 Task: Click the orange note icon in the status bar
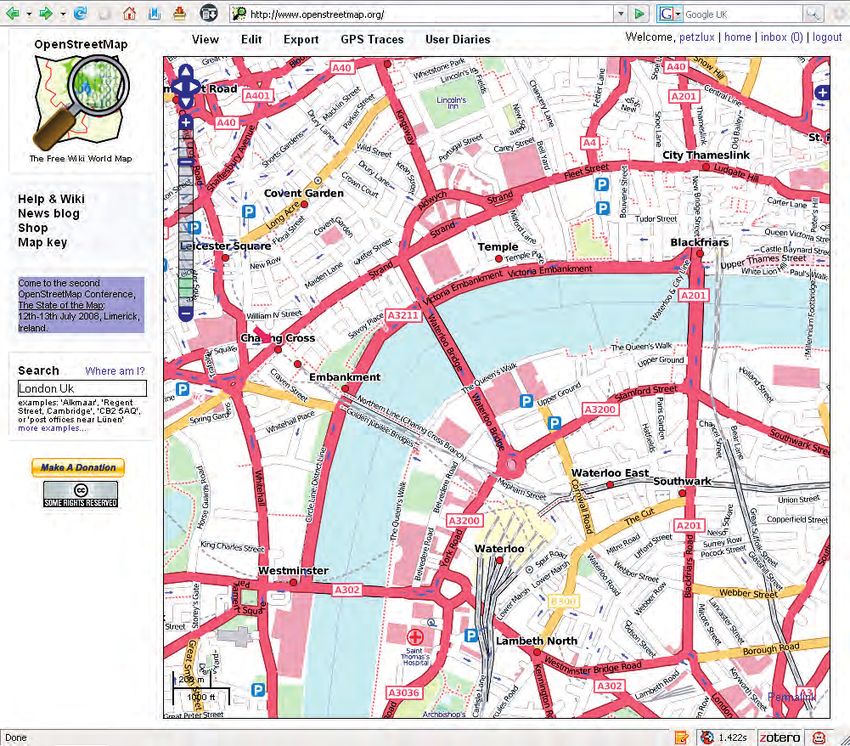pyautogui.click(x=681, y=737)
